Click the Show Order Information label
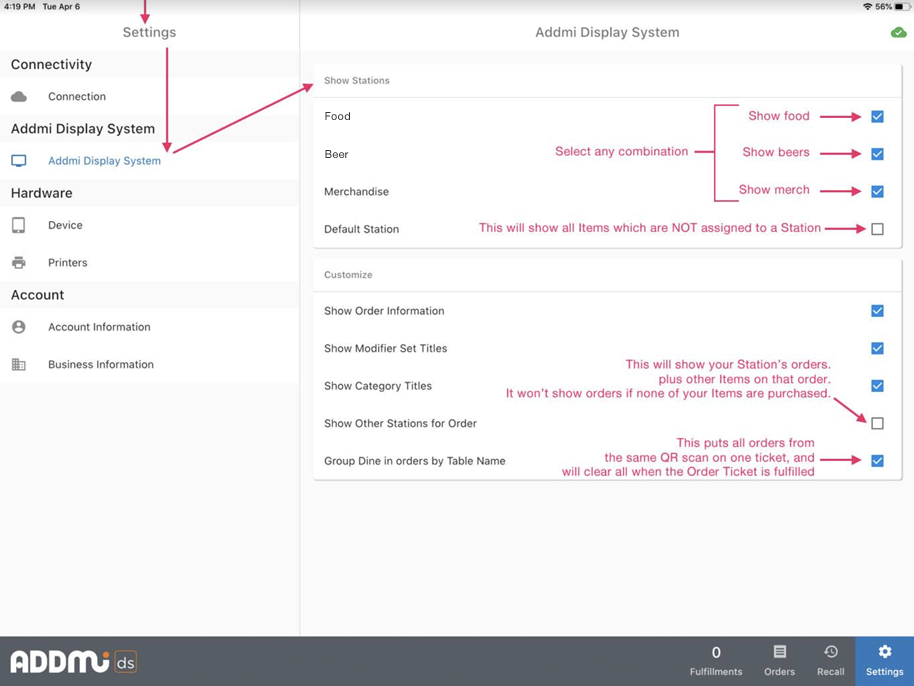Screen dimensions: 914x686 (384, 311)
